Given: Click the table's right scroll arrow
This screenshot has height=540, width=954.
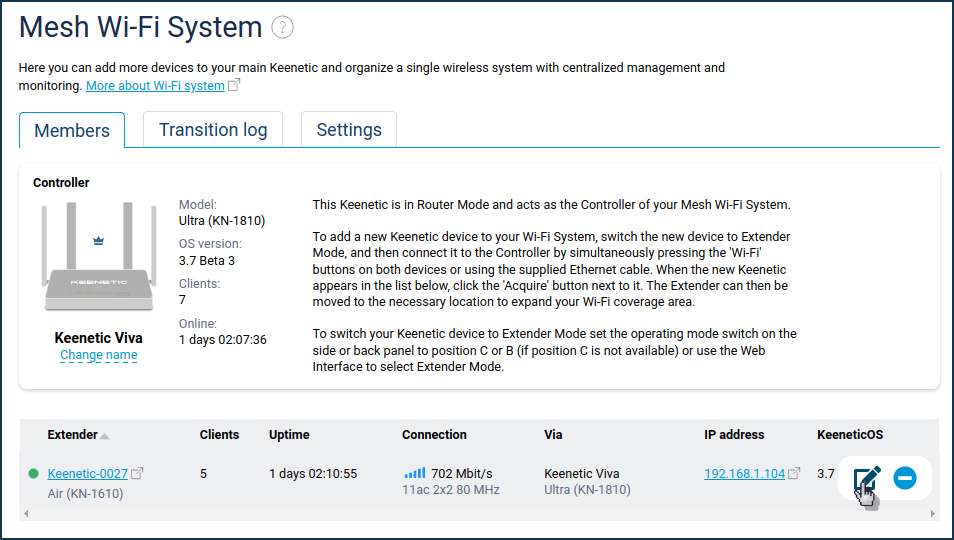Looking at the screenshot, I should coord(933,513).
